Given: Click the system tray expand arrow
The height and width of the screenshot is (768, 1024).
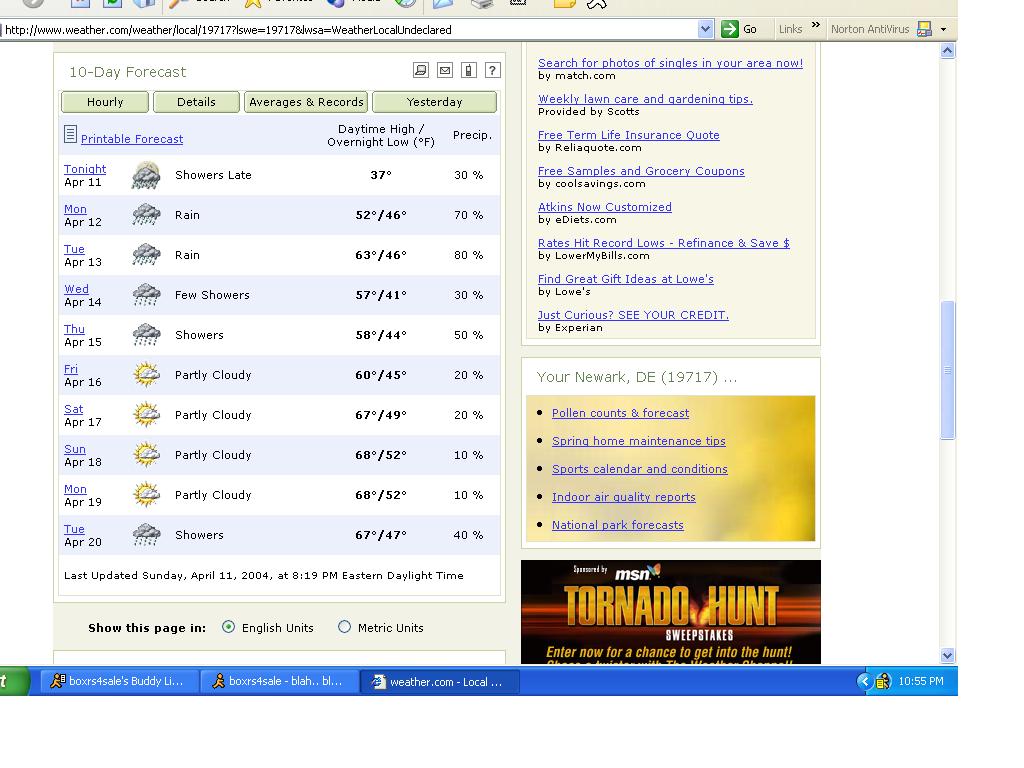Looking at the screenshot, I should coord(864,681).
